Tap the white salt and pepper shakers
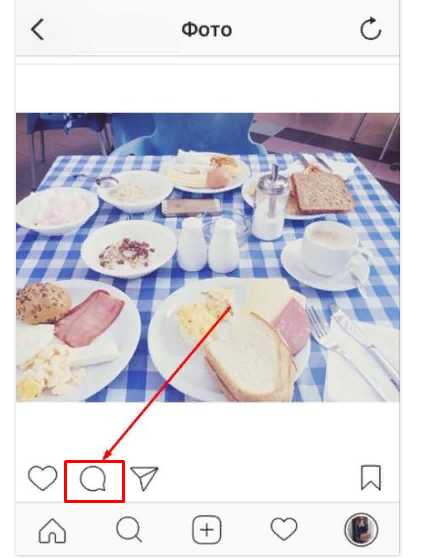Image resolution: width=429 pixels, height=558 pixels. click(x=208, y=245)
